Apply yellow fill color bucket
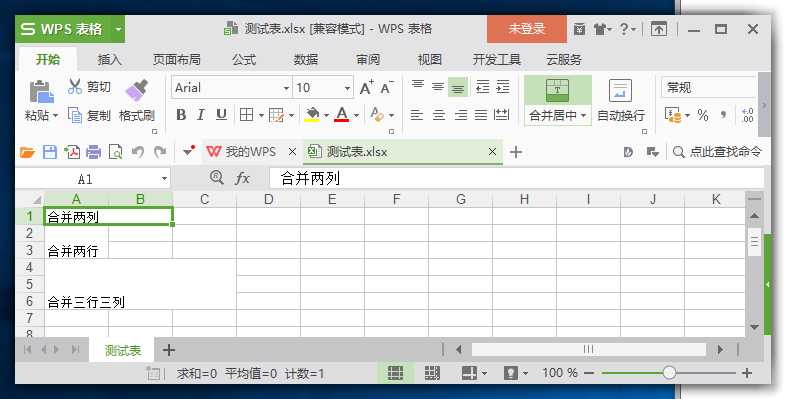Screen dimensions: 786x399 [x=312, y=115]
